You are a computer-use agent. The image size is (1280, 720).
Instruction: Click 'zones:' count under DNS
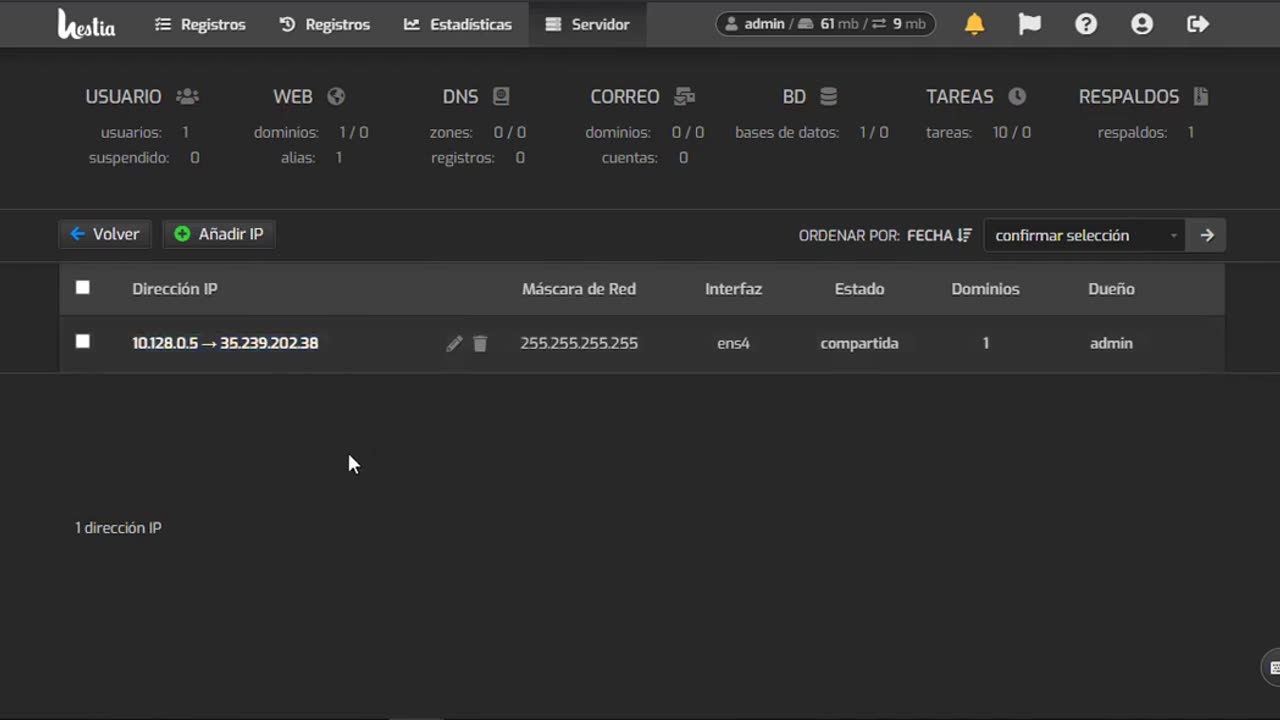pyautogui.click(x=477, y=132)
